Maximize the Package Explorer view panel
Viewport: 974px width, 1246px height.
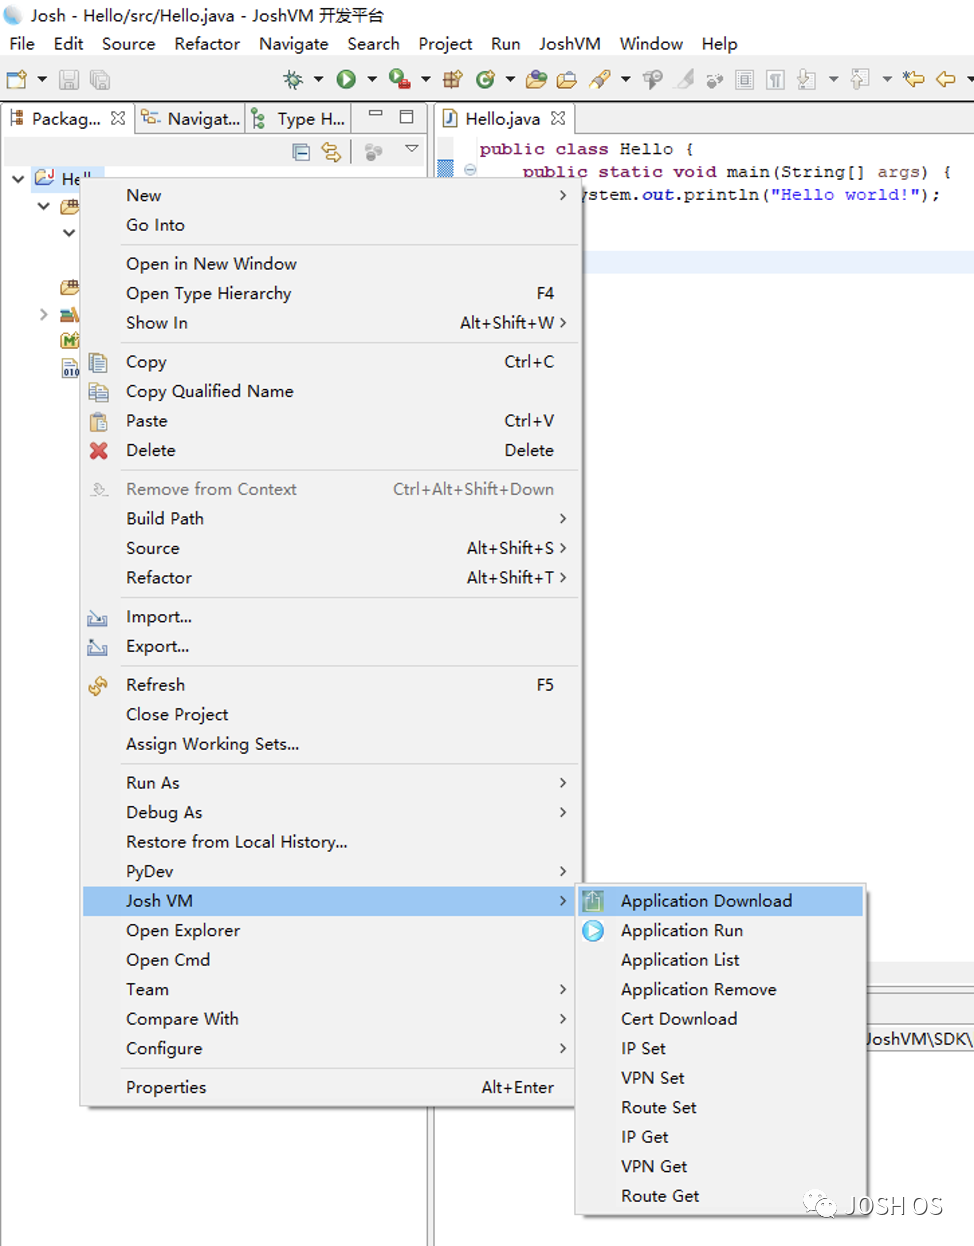(x=407, y=117)
